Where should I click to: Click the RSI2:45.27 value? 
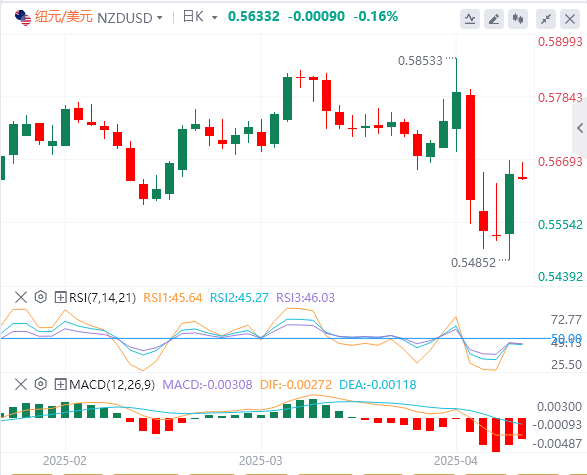(x=239, y=298)
